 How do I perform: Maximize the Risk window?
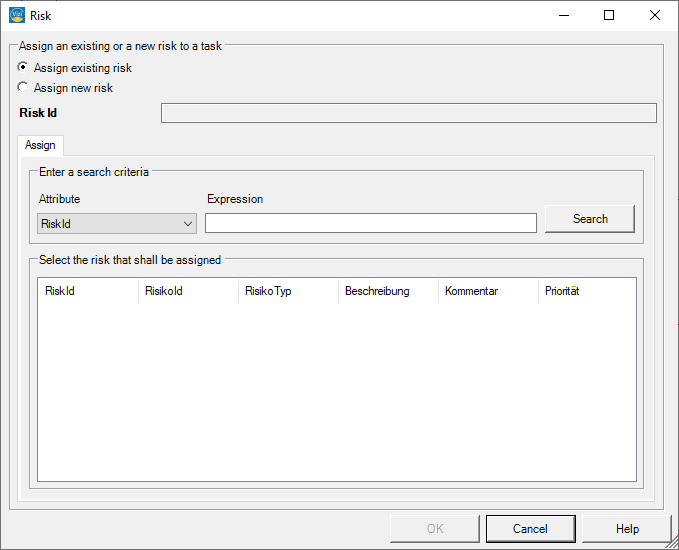click(609, 15)
